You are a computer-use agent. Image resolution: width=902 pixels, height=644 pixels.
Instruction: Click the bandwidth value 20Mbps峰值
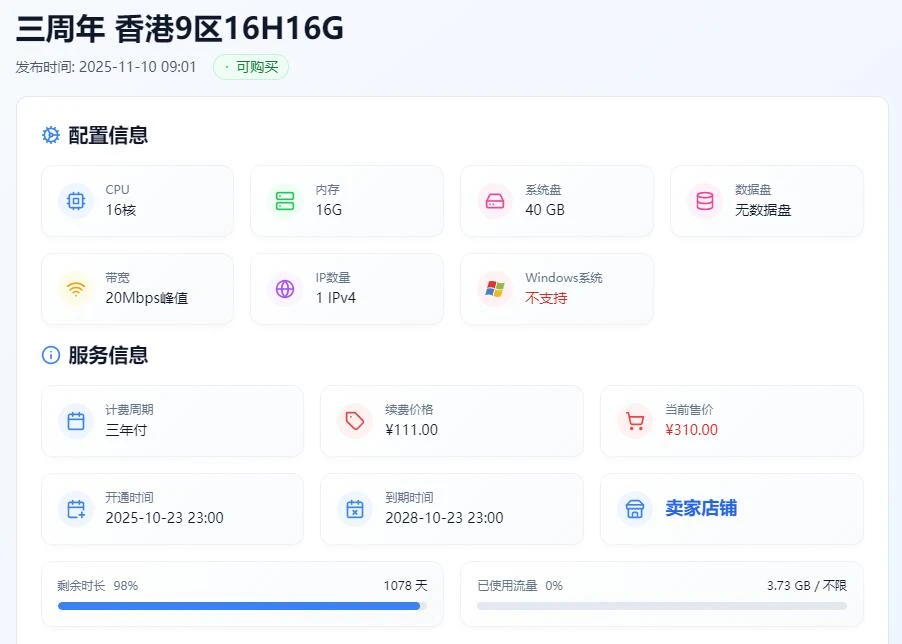click(147, 298)
